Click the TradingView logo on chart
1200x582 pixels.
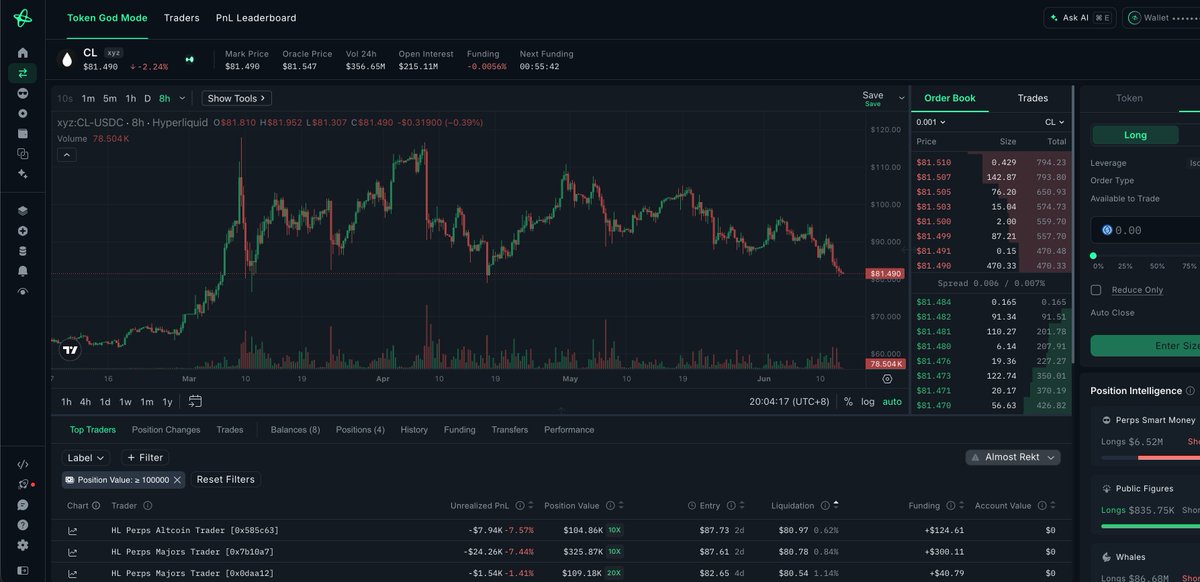click(x=69, y=349)
